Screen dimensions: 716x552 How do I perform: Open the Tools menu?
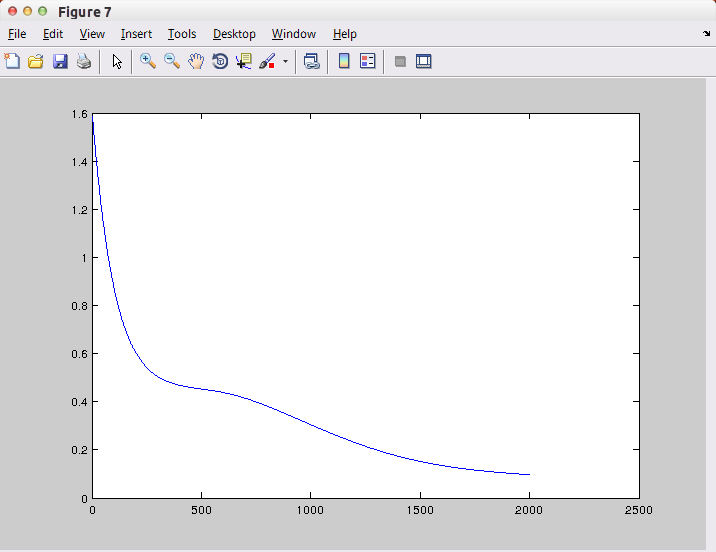coord(182,34)
